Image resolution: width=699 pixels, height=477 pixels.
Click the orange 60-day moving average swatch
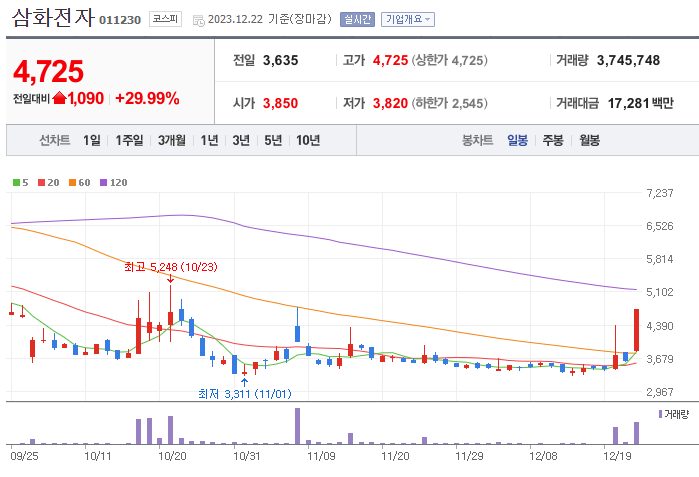pyautogui.click(x=73, y=182)
